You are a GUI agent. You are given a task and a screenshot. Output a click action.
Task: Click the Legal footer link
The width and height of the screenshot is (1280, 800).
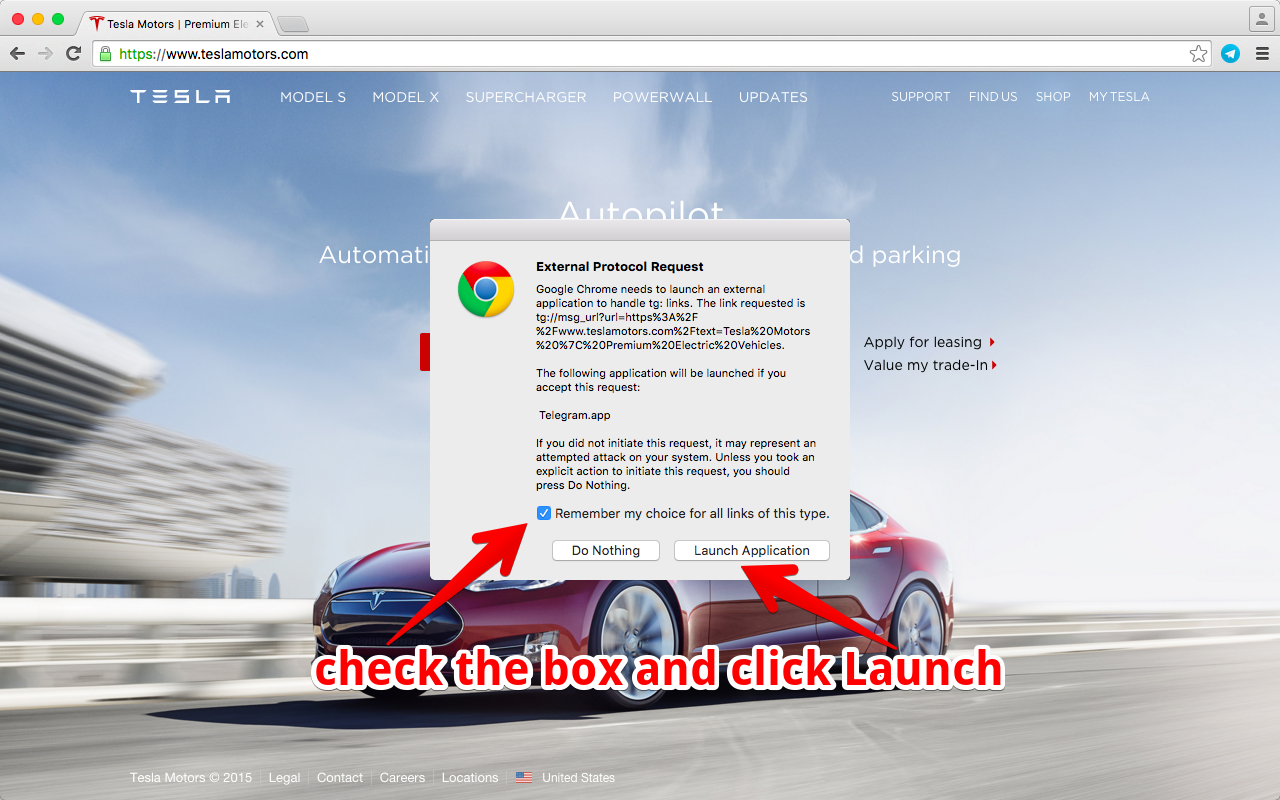click(284, 777)
